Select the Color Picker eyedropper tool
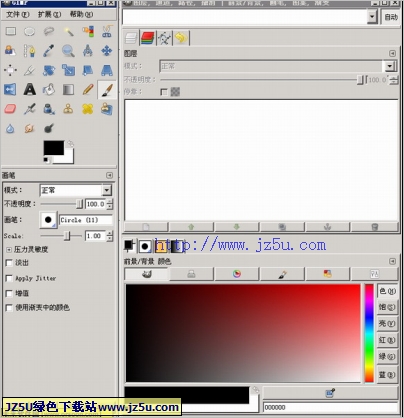This screenshot has width=404, height=418. [49, 51]
